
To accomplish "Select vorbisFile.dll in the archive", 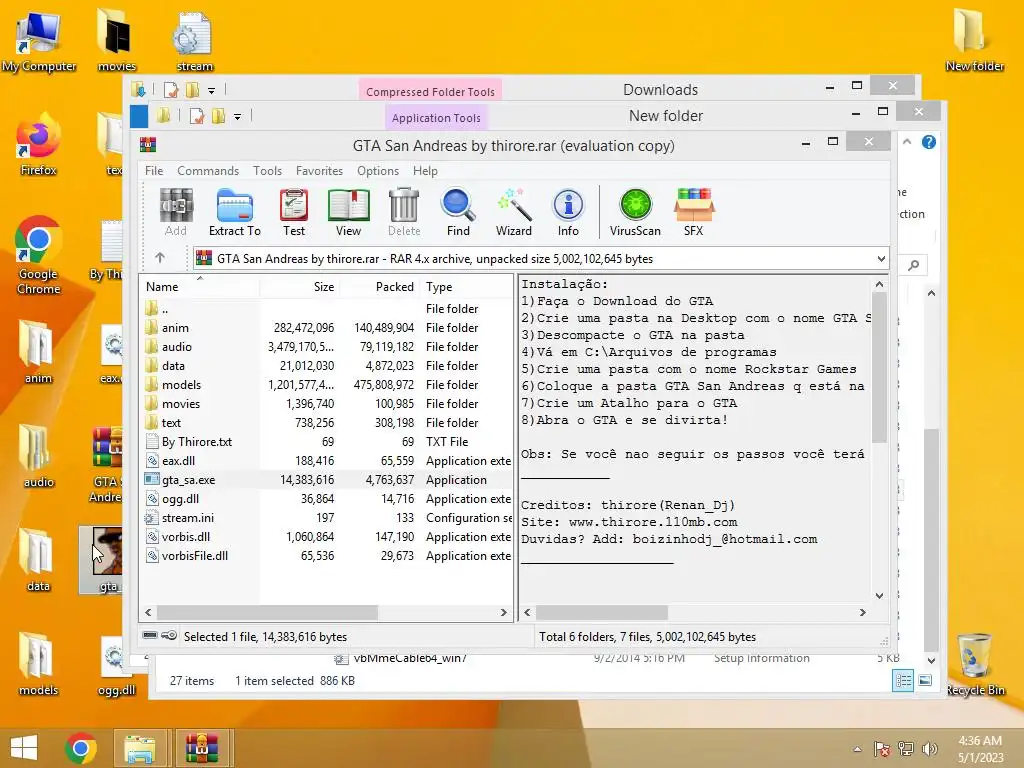I will [x=326, y=555].
